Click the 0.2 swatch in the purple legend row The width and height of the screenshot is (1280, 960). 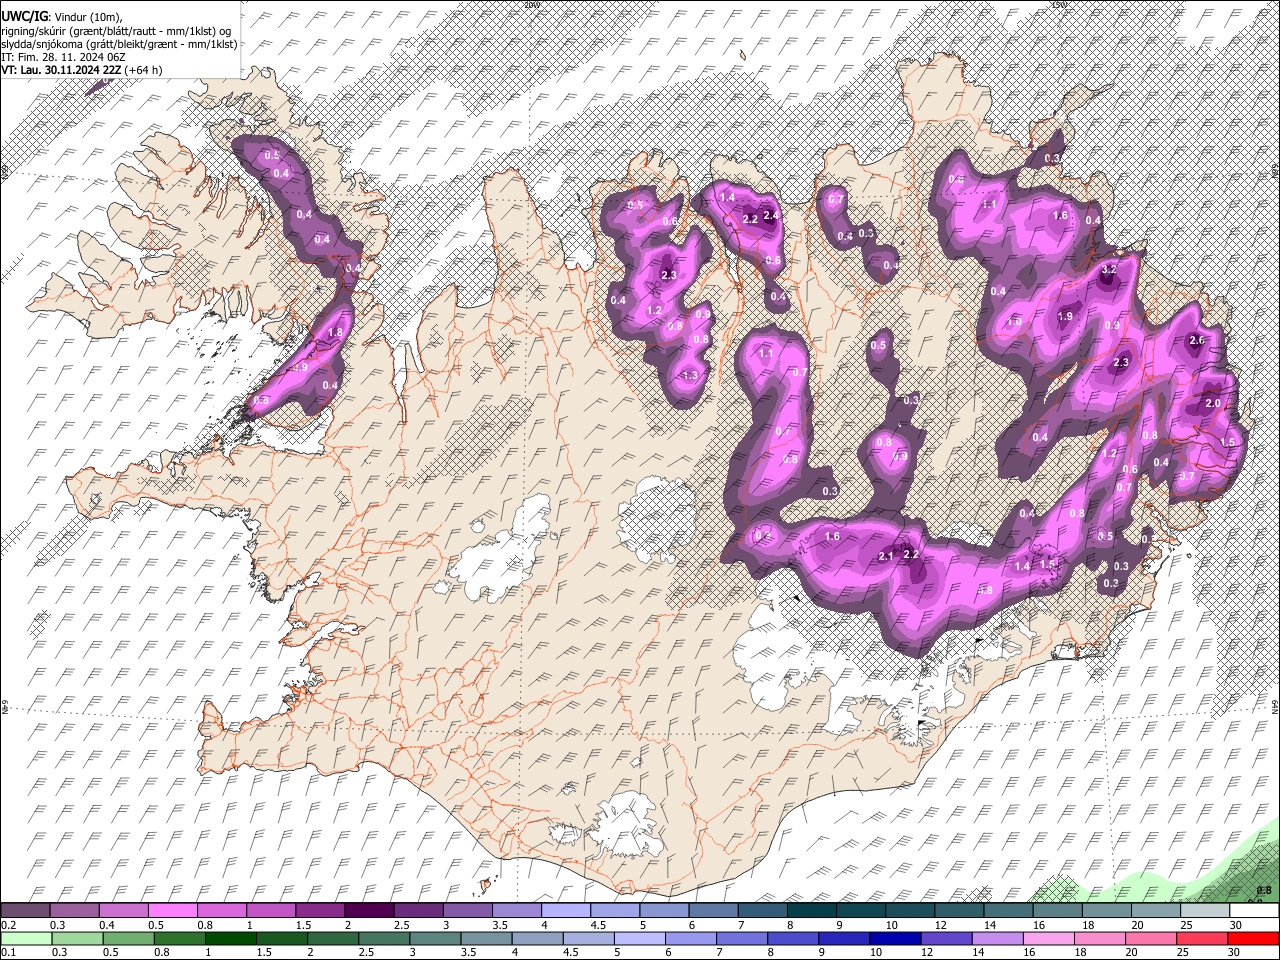25,911
